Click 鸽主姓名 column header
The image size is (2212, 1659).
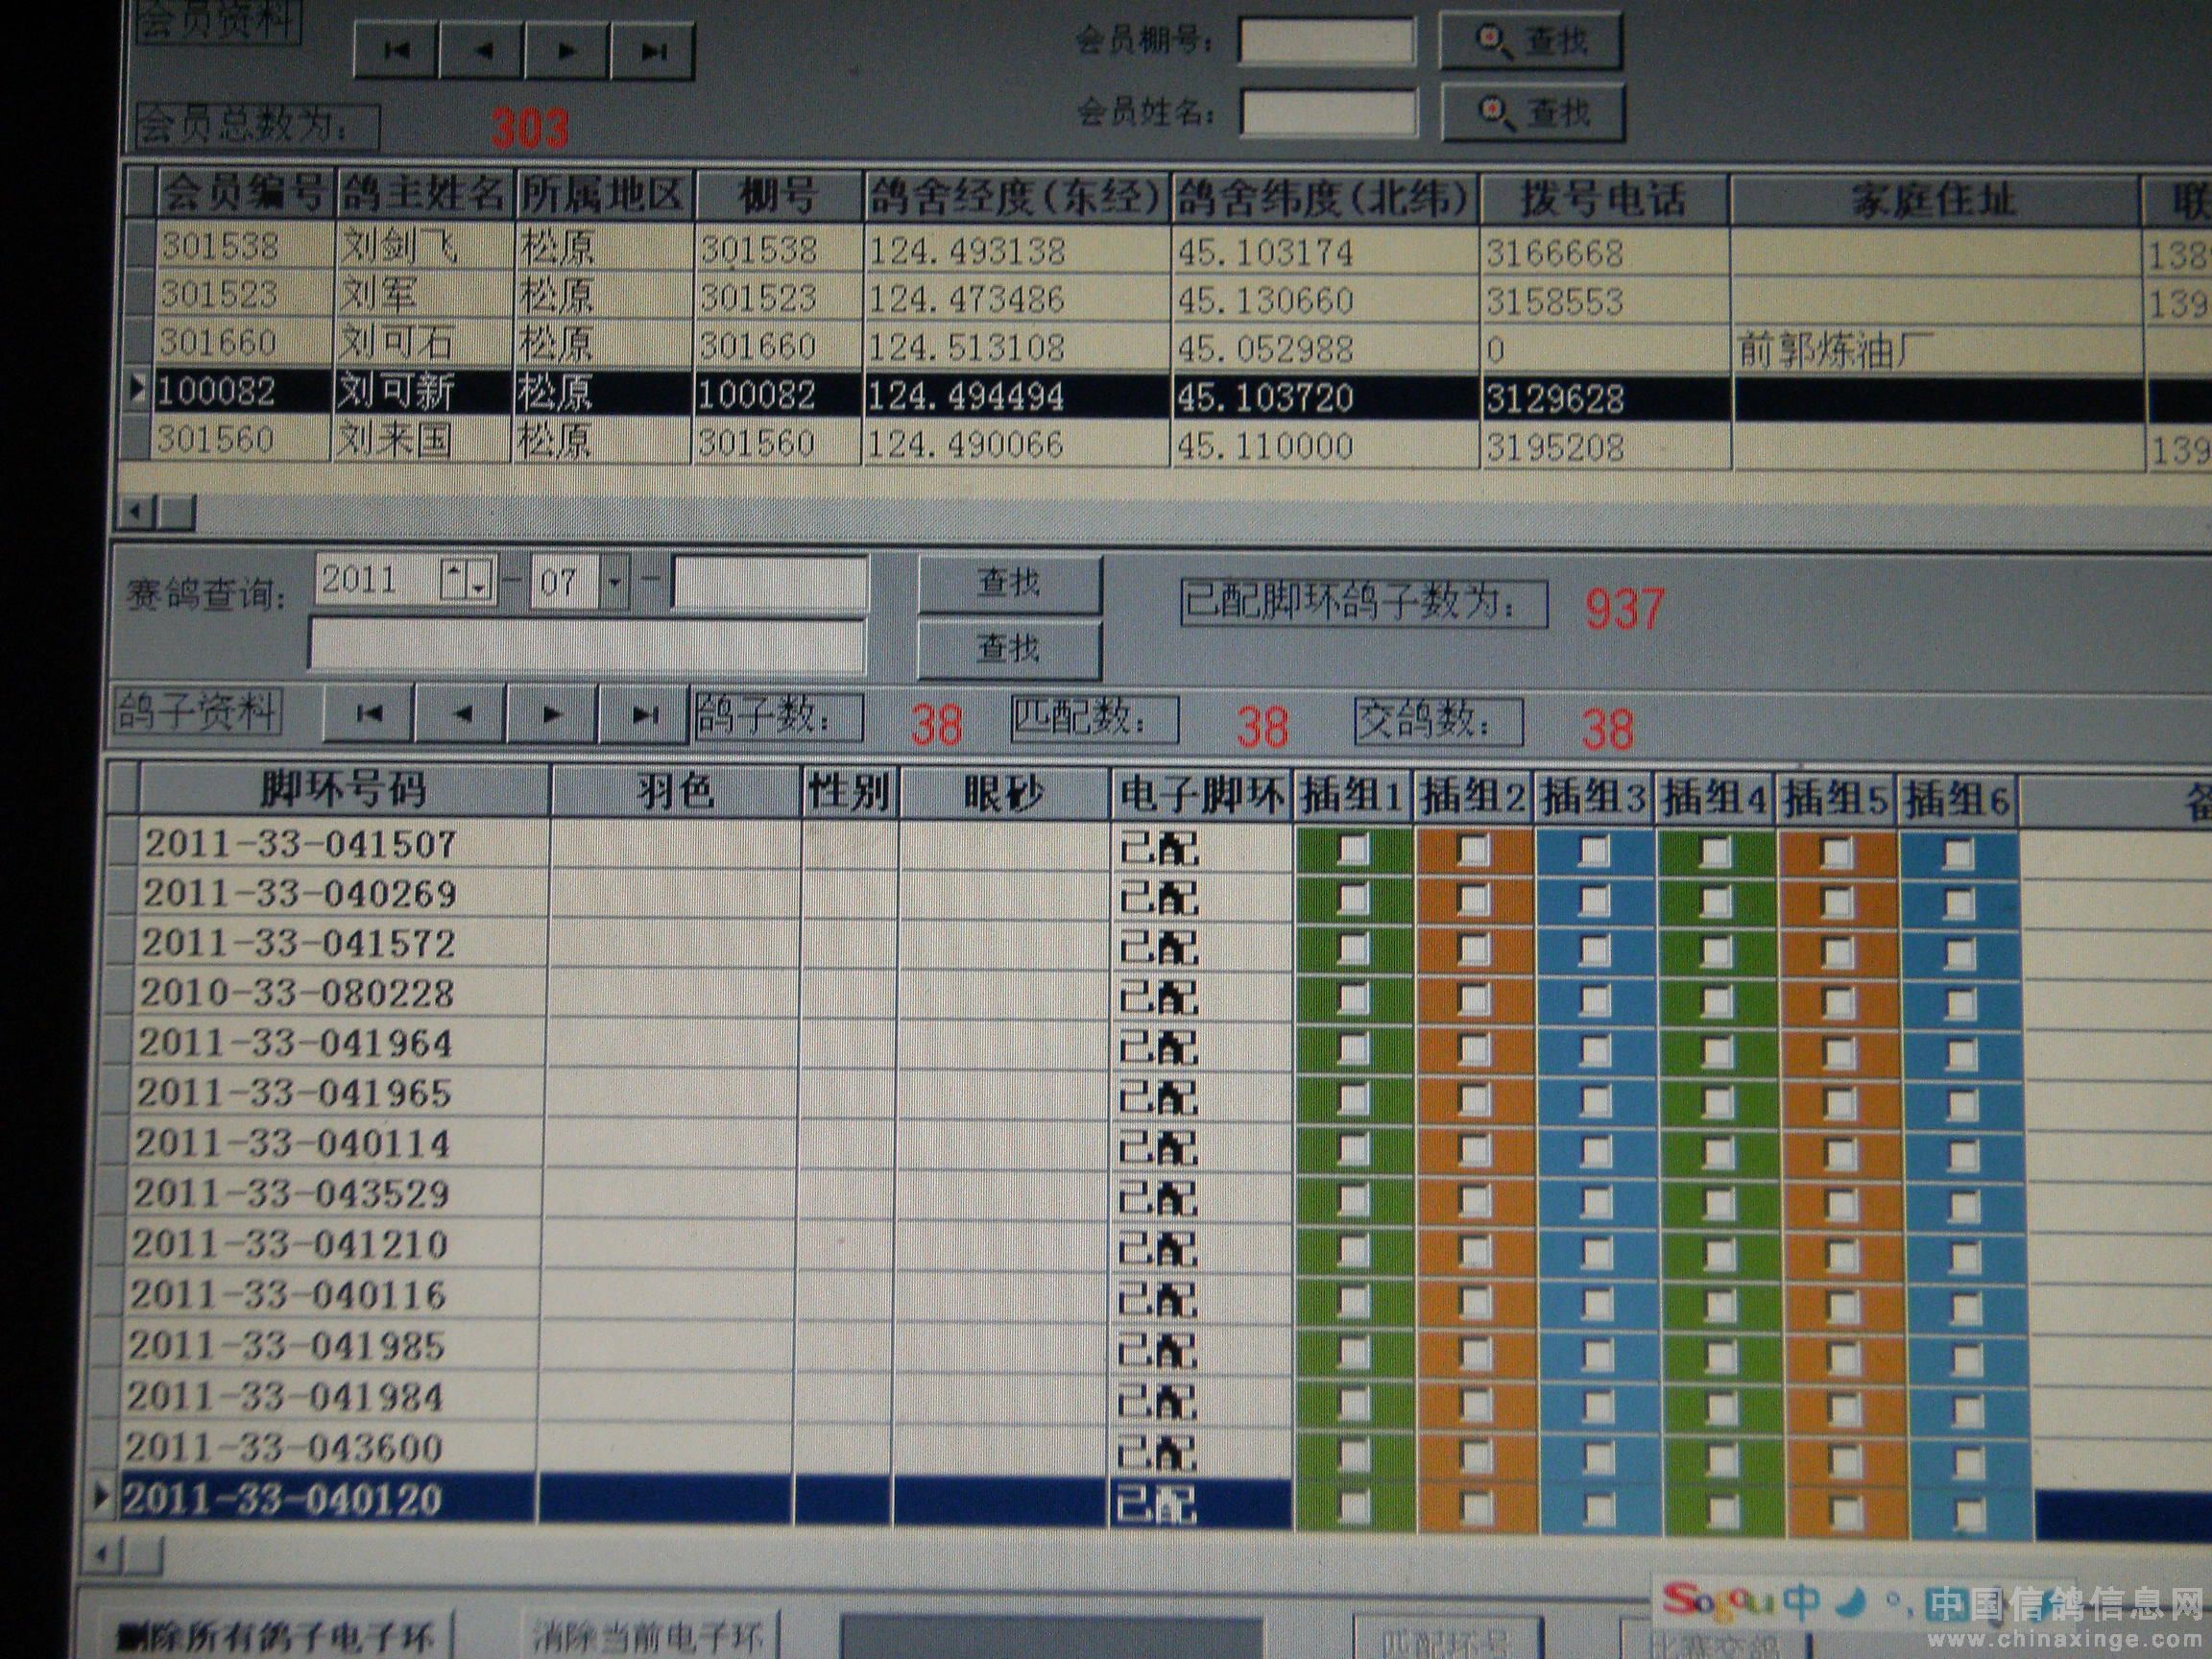pyautogui.click(x=424, y=195)
